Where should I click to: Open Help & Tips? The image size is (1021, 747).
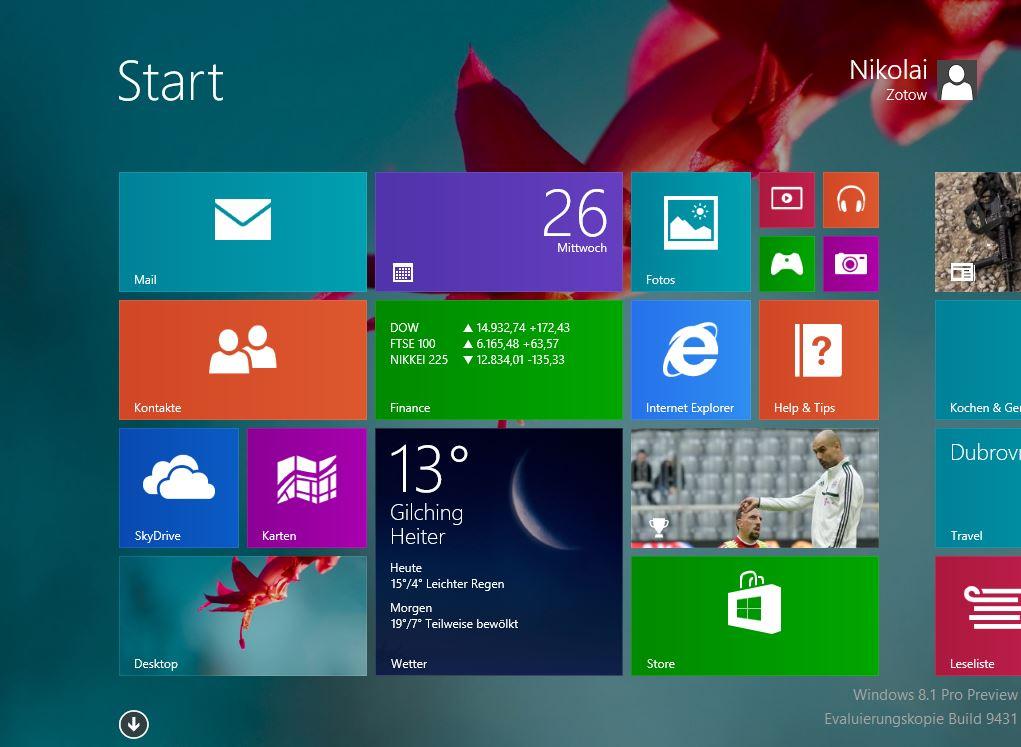pos(818,359)
